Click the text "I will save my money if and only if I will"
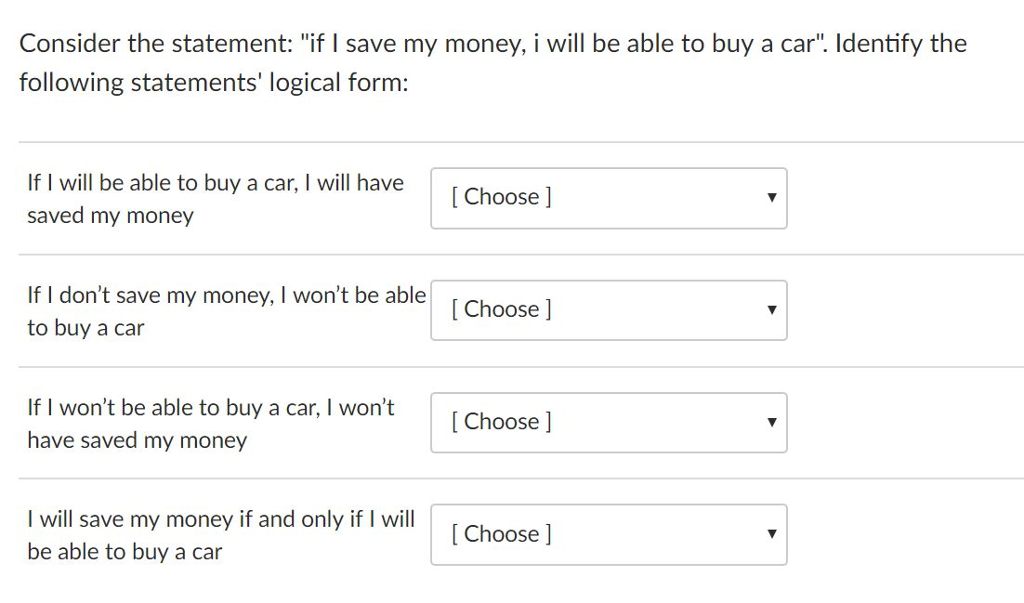 [220, 519]
